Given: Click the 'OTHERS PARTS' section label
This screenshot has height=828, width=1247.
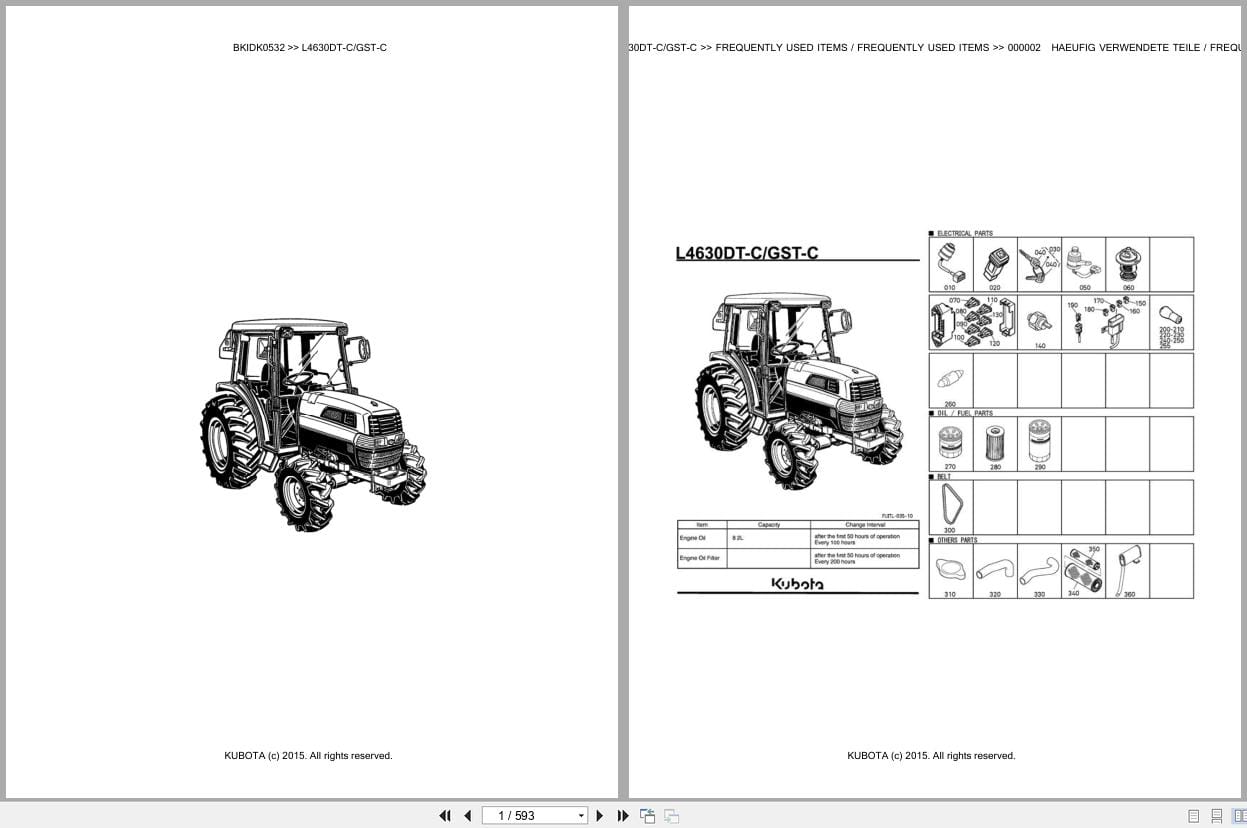Looking at the screenshot, I should 957,540.
